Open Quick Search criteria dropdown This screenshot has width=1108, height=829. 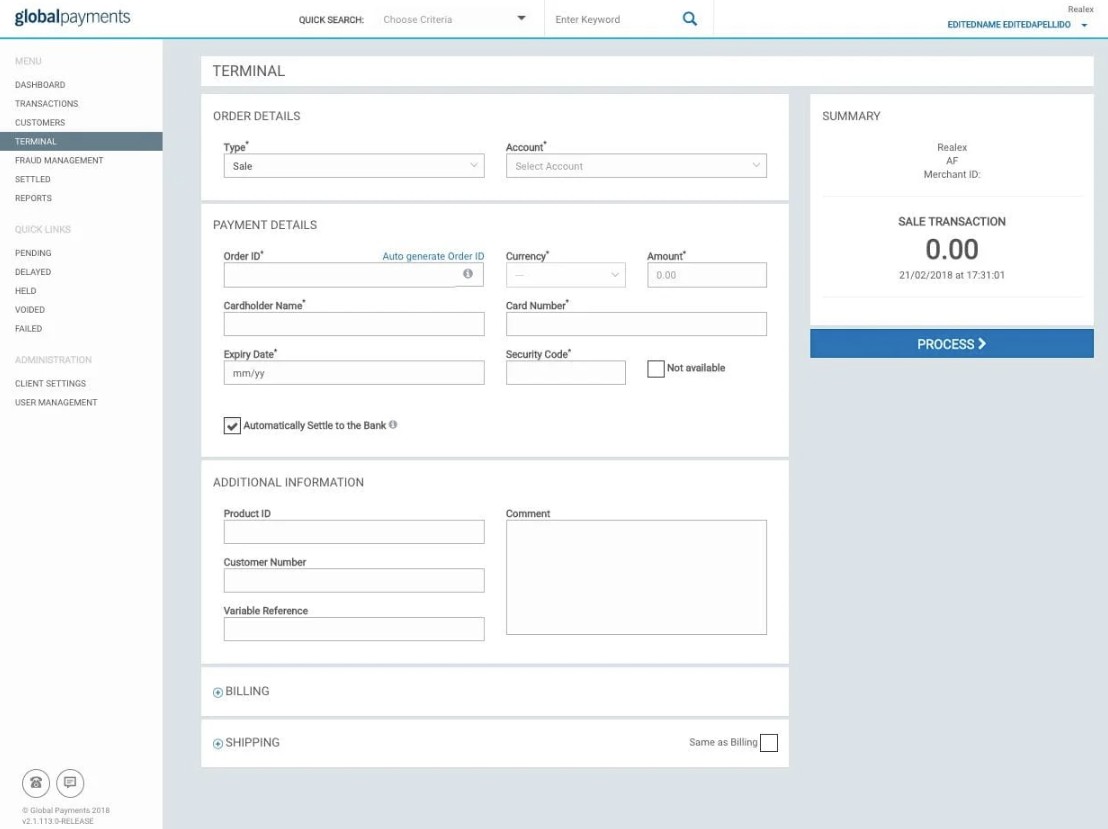(455, 19)
